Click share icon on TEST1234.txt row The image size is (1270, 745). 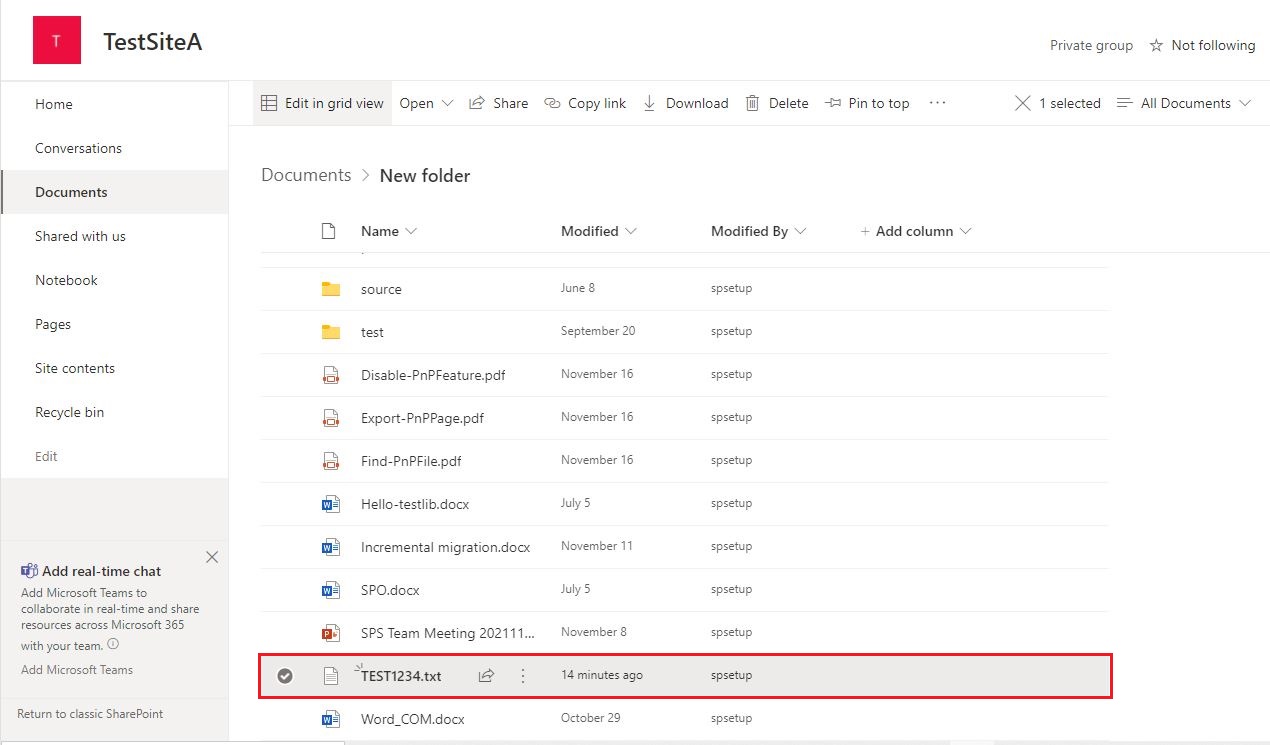tap(486, 676)
